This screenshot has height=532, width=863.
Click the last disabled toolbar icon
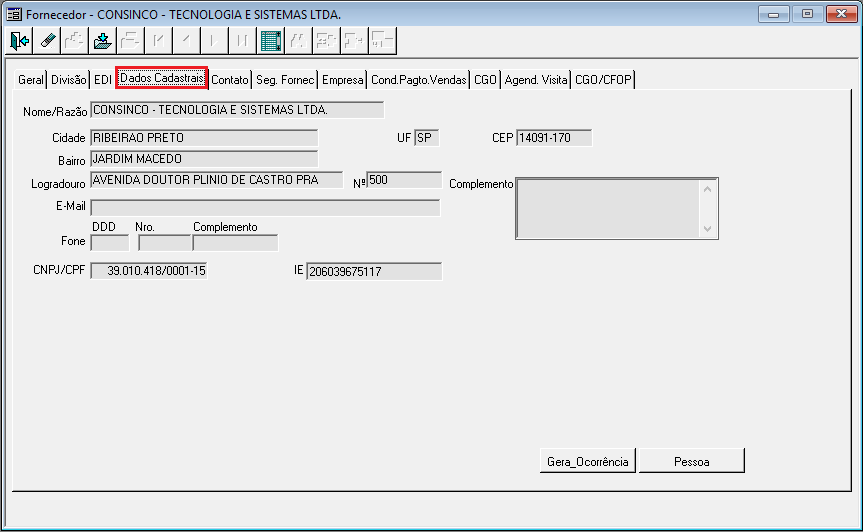tap(383, 41)
